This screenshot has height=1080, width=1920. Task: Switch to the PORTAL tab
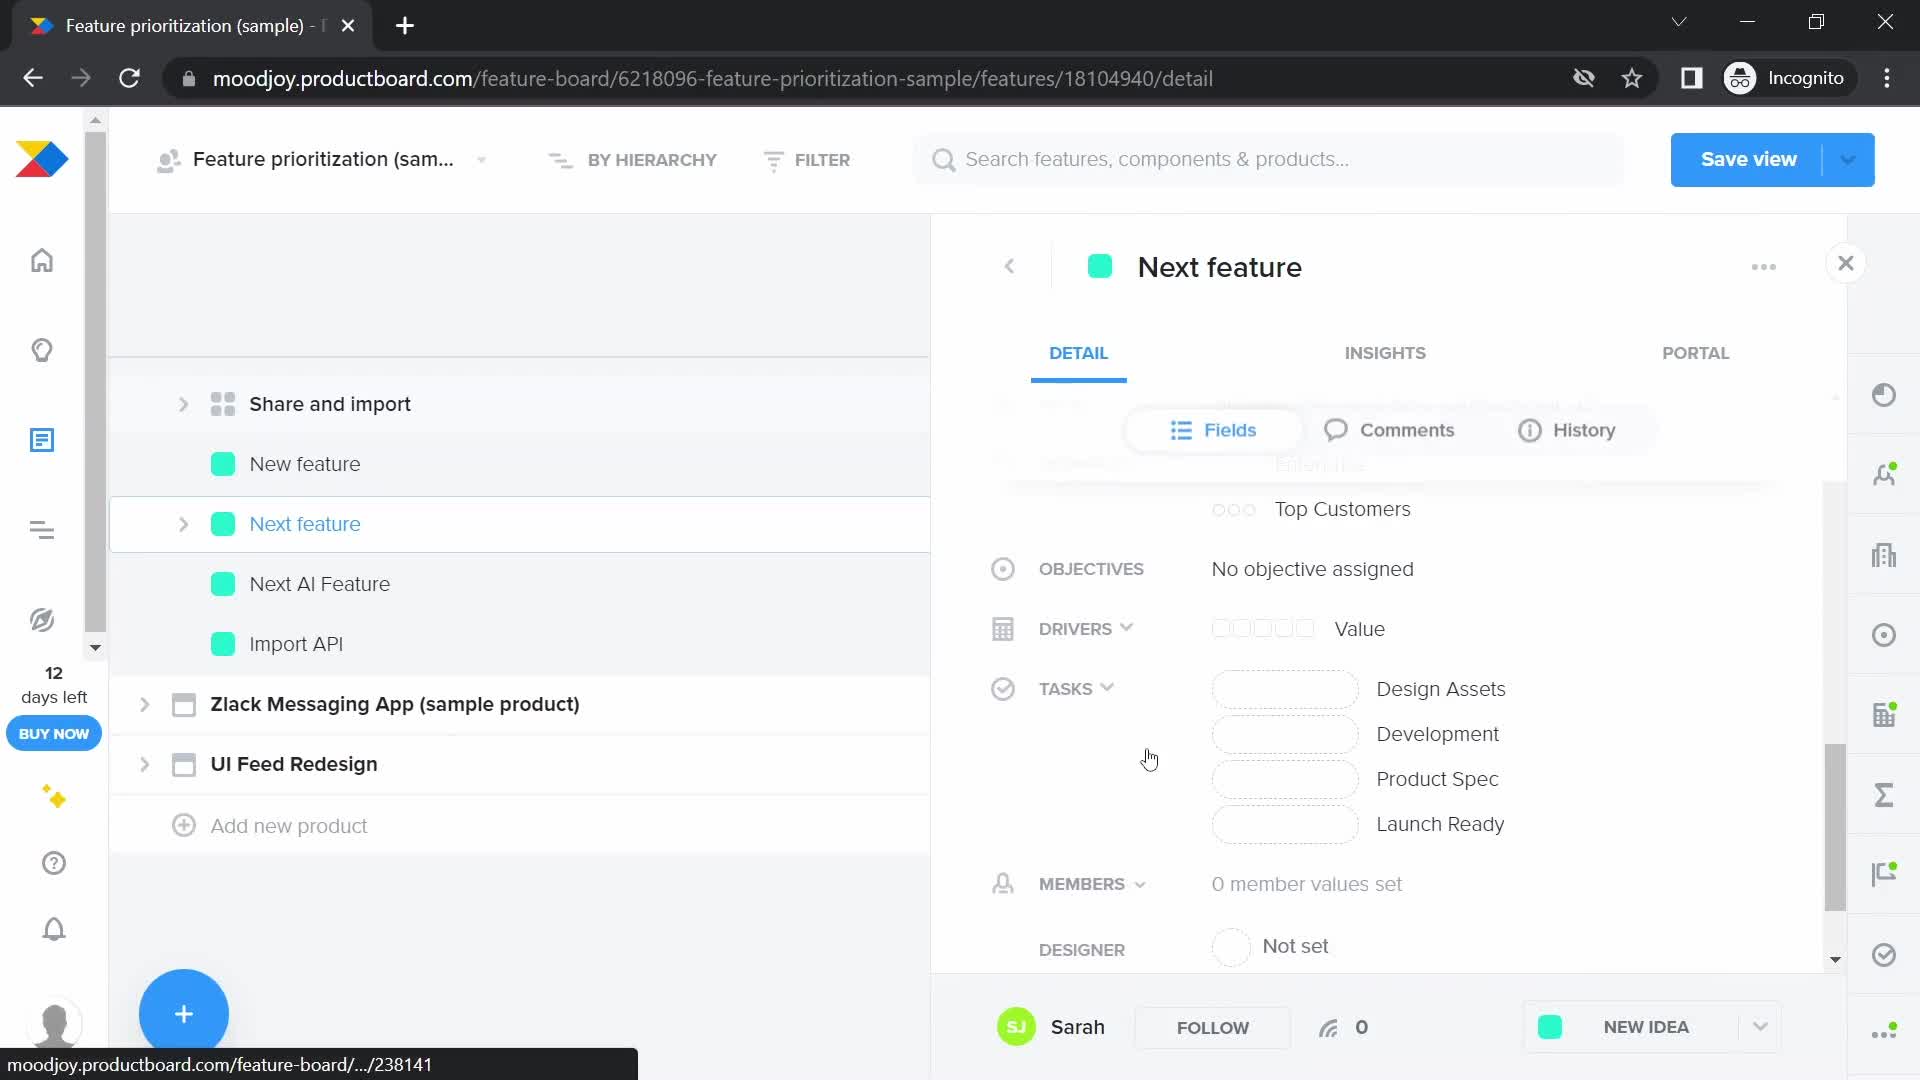(x=1695, y=353)
